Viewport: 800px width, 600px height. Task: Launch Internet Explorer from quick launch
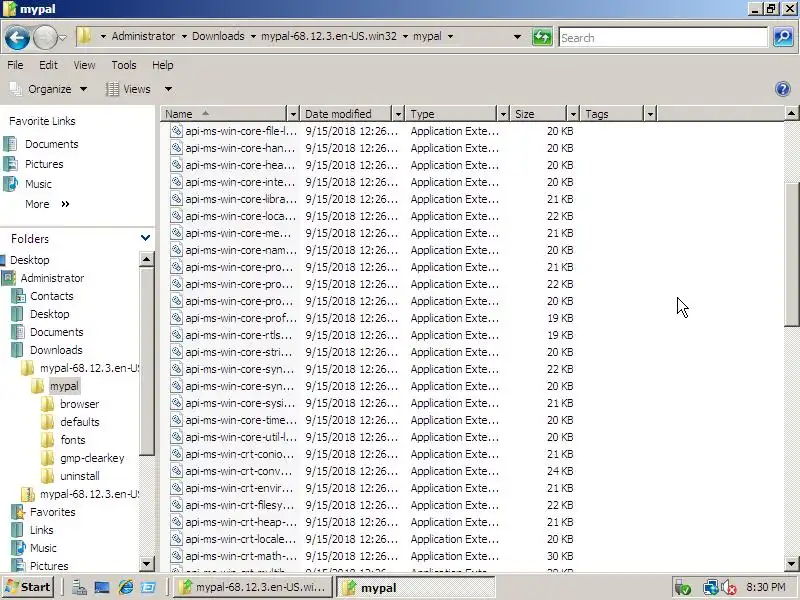tap(126, 587)
